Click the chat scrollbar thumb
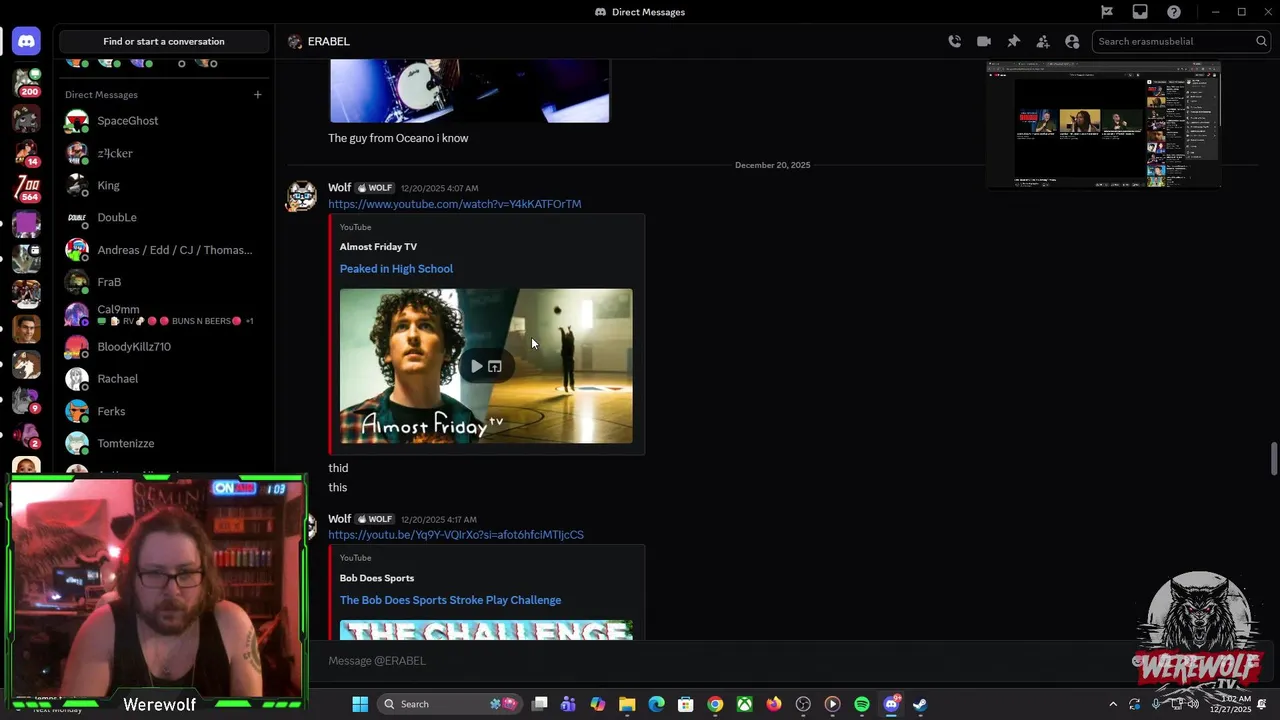1280x720 pixels. (1274, 459)
